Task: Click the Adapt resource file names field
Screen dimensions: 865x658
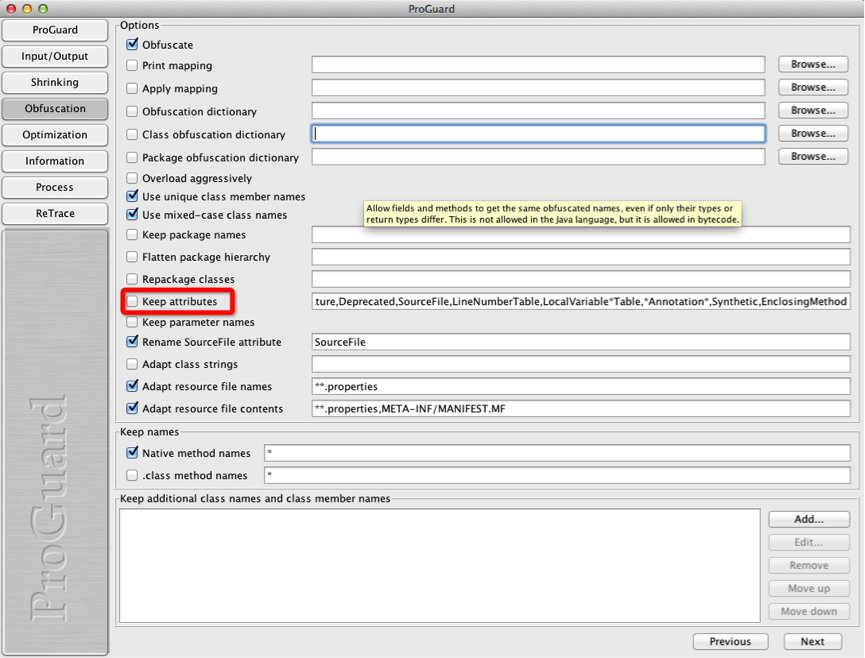Action: coord(581,386)
